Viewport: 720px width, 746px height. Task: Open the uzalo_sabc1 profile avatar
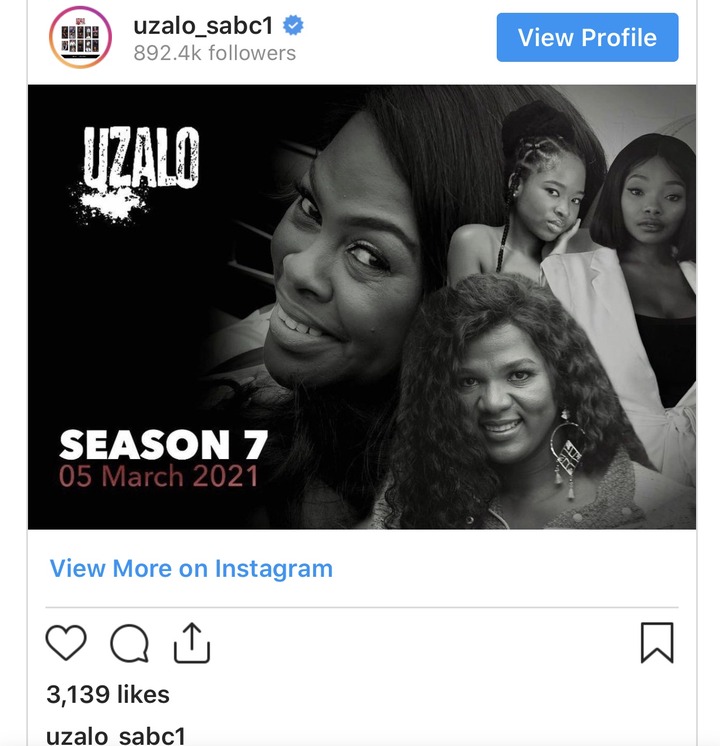(80, 37)
